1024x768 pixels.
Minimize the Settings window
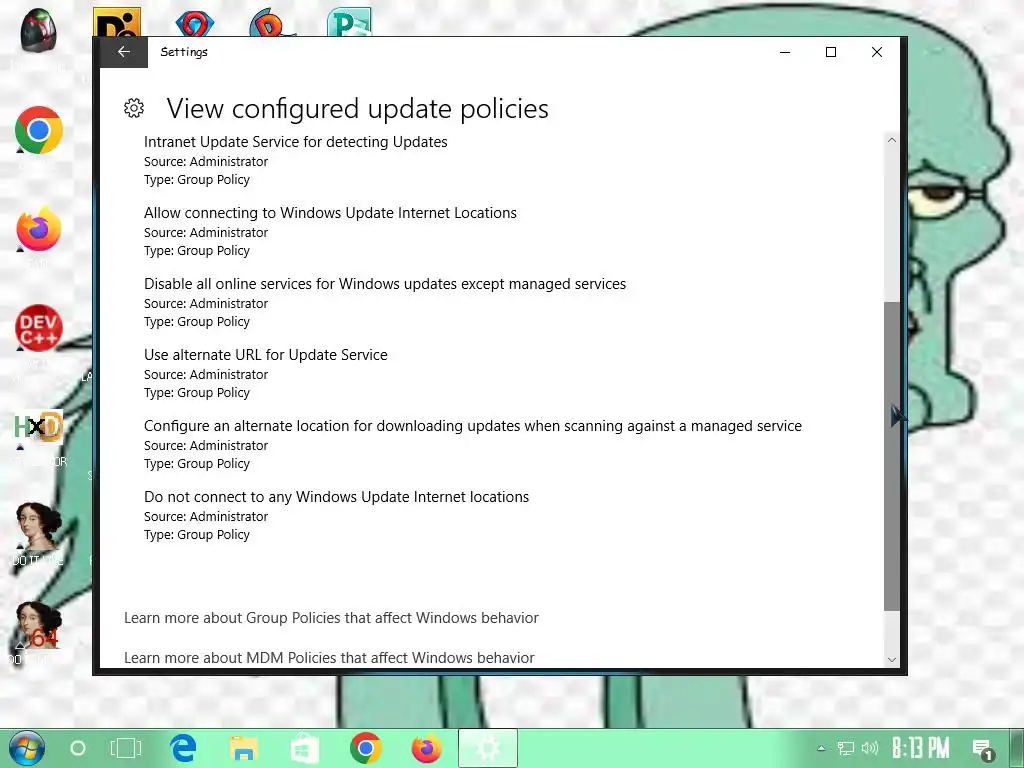click(x=785, y=52)
